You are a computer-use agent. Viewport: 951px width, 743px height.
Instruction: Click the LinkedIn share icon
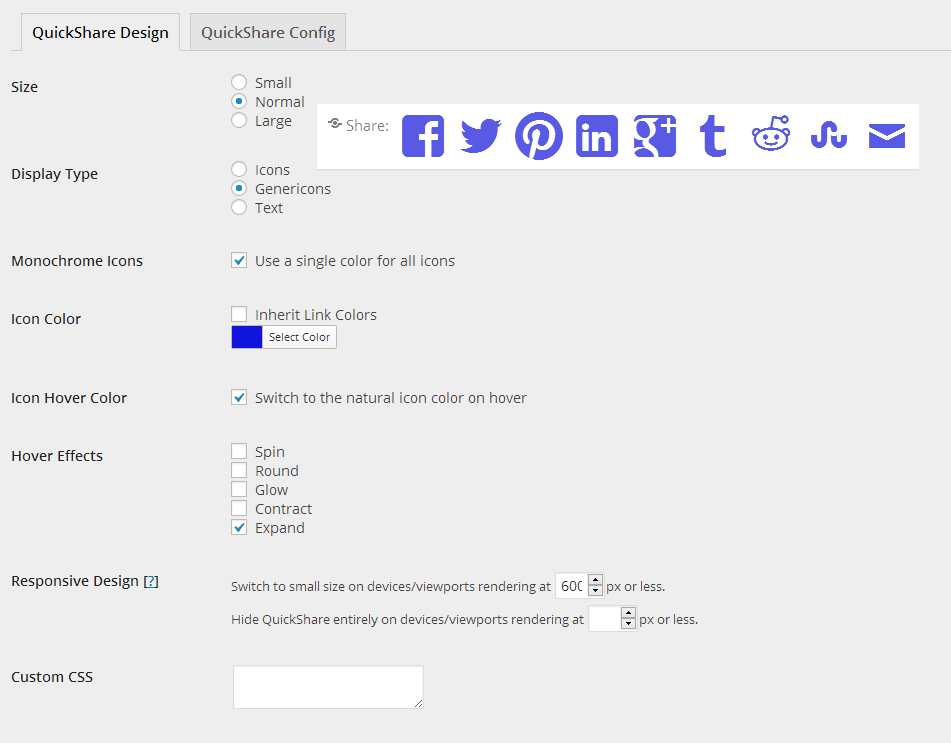pos(597,136)
